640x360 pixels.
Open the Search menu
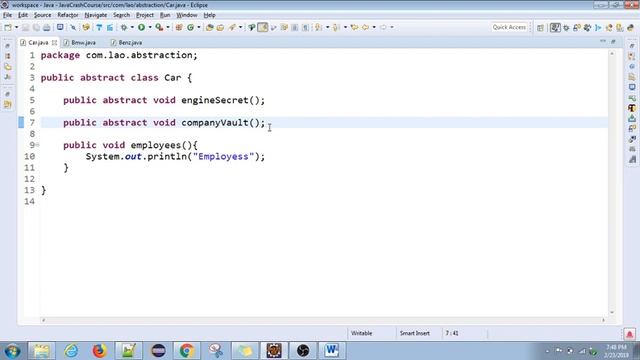point(121,15)
